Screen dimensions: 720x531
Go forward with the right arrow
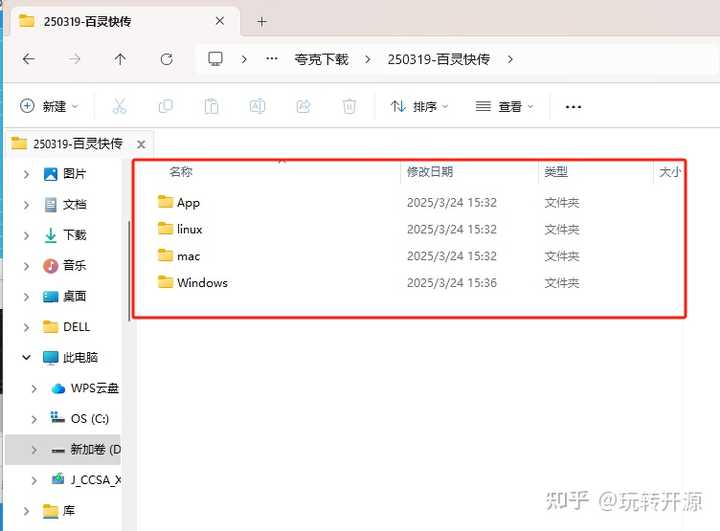coord(74,59)
